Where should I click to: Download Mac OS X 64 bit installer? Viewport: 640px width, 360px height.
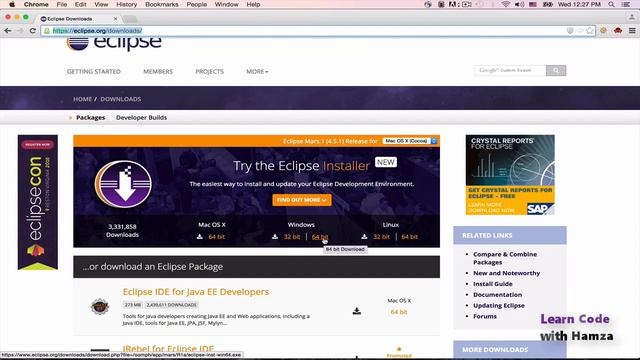(x=216, y=237)
